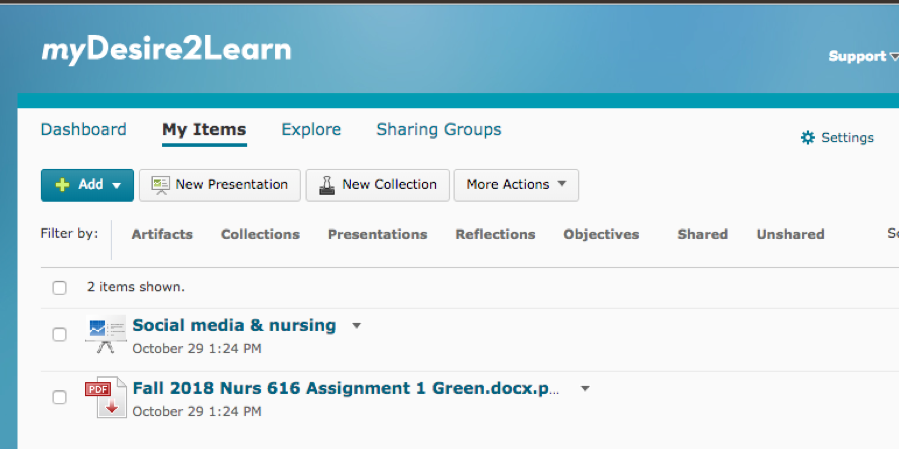Screen dimensions: 899x449
Task: Click the Social media presentation thumbnail icon
Action: (105, 334)
